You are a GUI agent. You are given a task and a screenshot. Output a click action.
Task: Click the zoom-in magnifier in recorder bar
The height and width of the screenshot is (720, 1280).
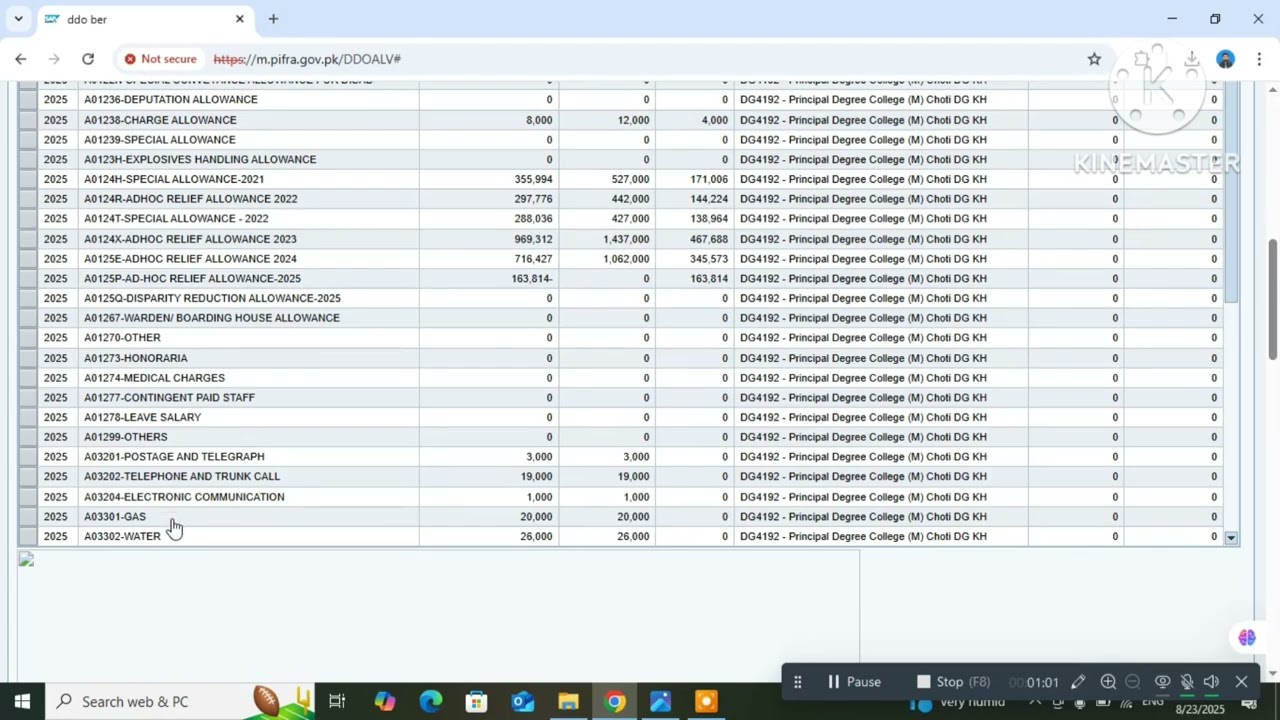pyautogui.click(x=1108, y=682)
